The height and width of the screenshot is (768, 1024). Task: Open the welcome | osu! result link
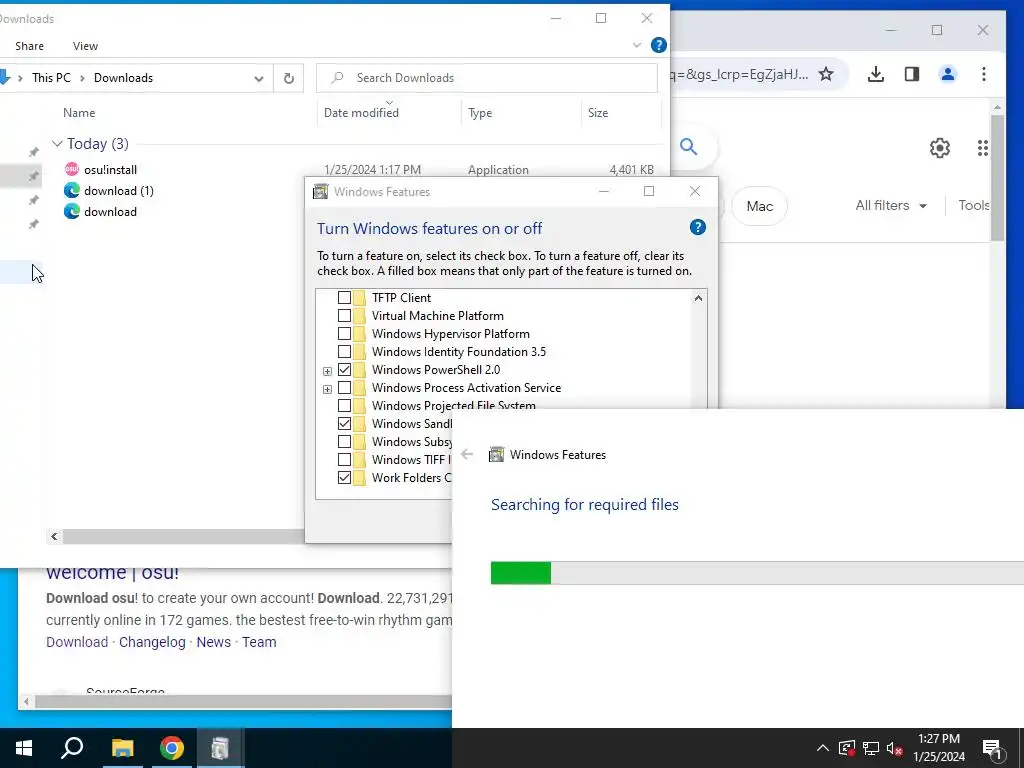(x=112, y=573)
